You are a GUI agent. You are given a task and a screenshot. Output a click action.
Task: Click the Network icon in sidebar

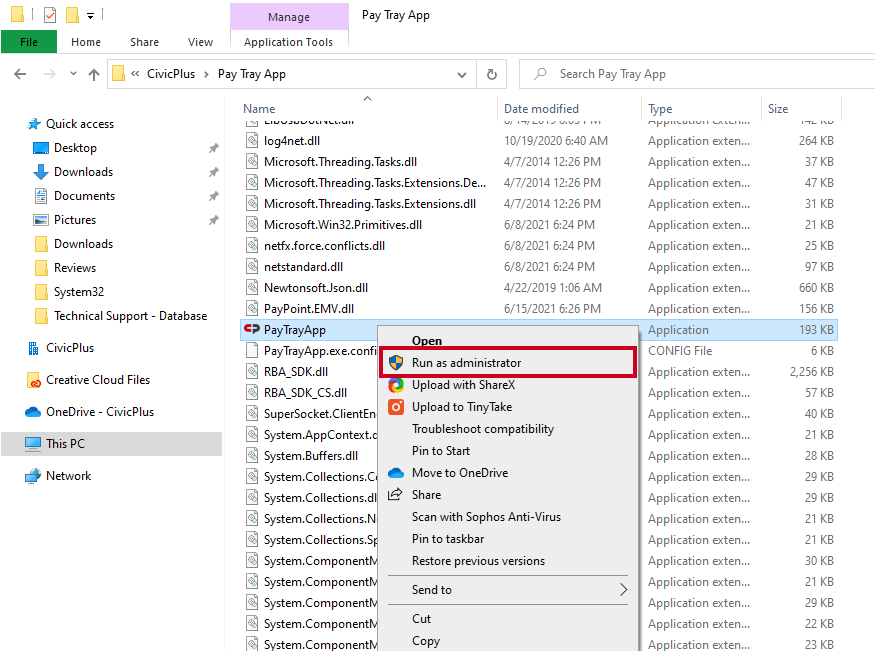click(x=33, y=476)
